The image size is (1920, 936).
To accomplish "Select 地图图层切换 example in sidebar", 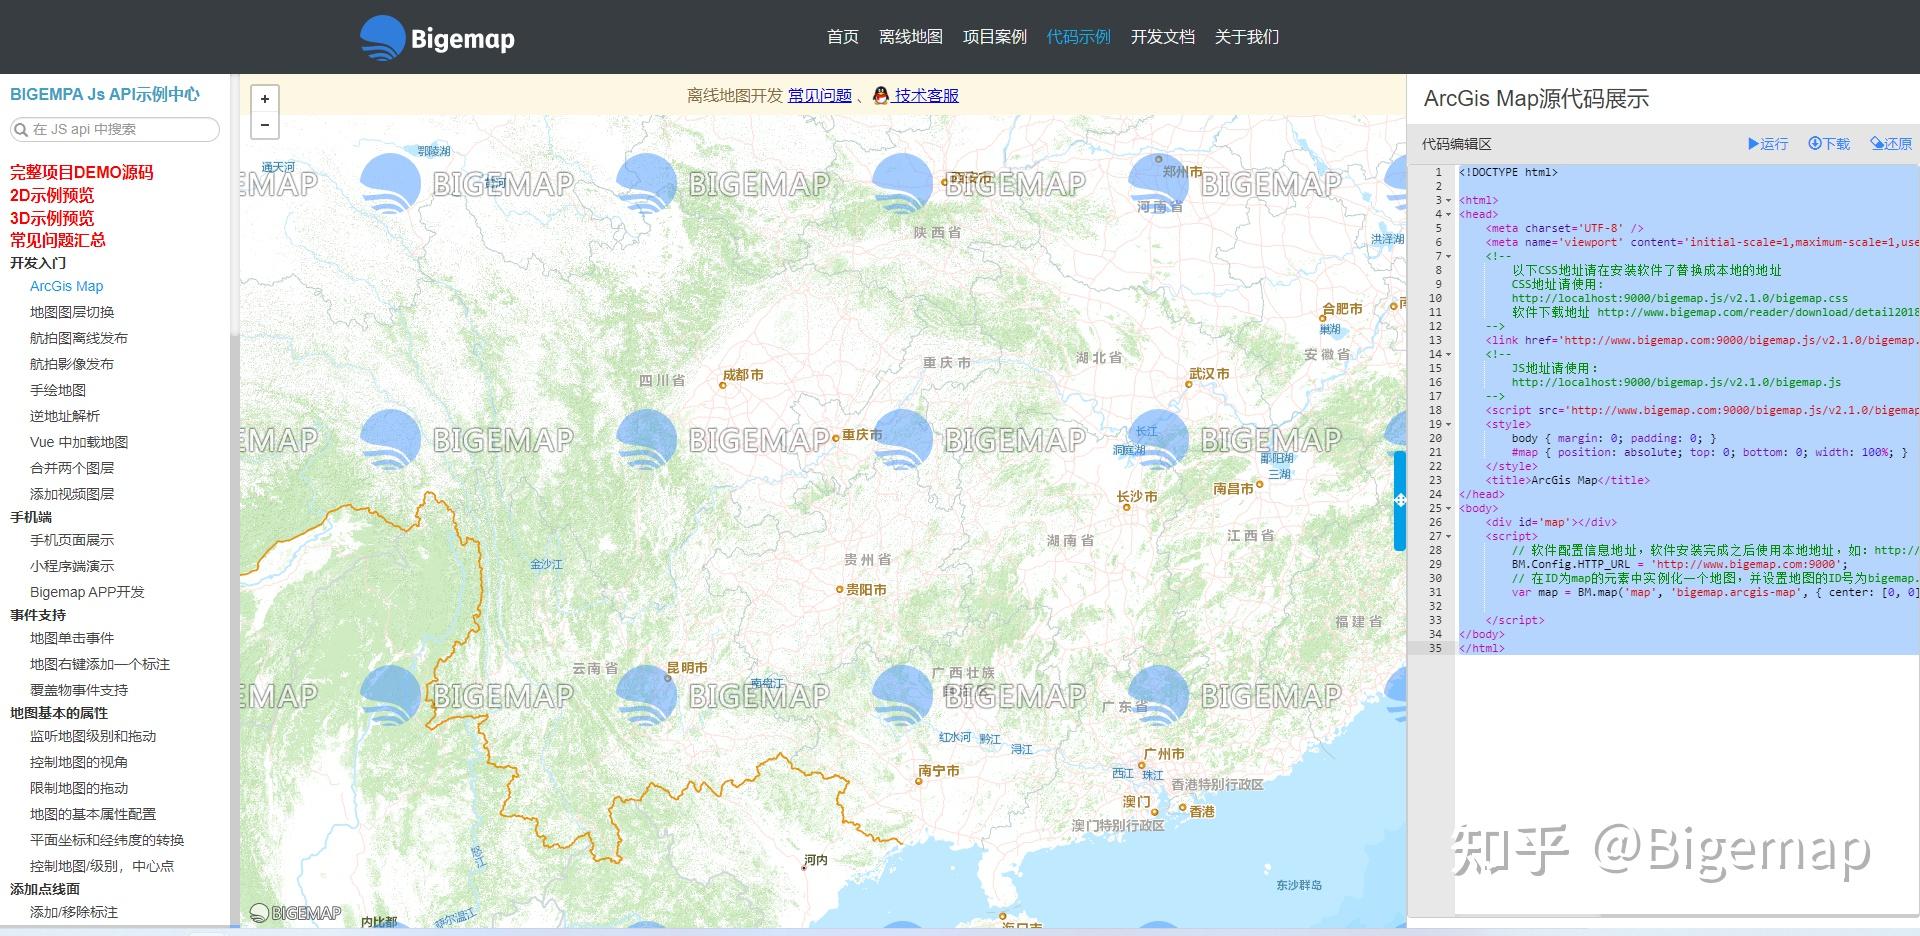I will [x=72, y=312].
